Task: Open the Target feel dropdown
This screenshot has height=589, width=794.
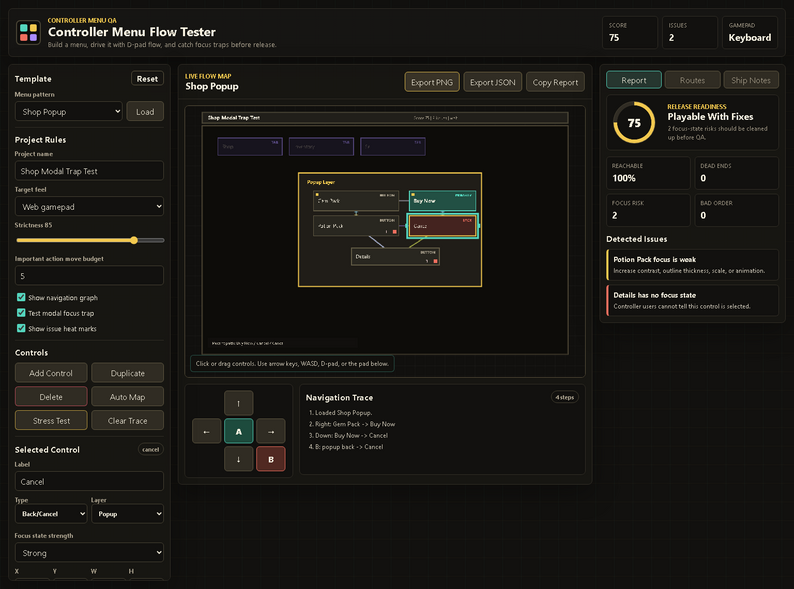Action: [x=89, y=207]
